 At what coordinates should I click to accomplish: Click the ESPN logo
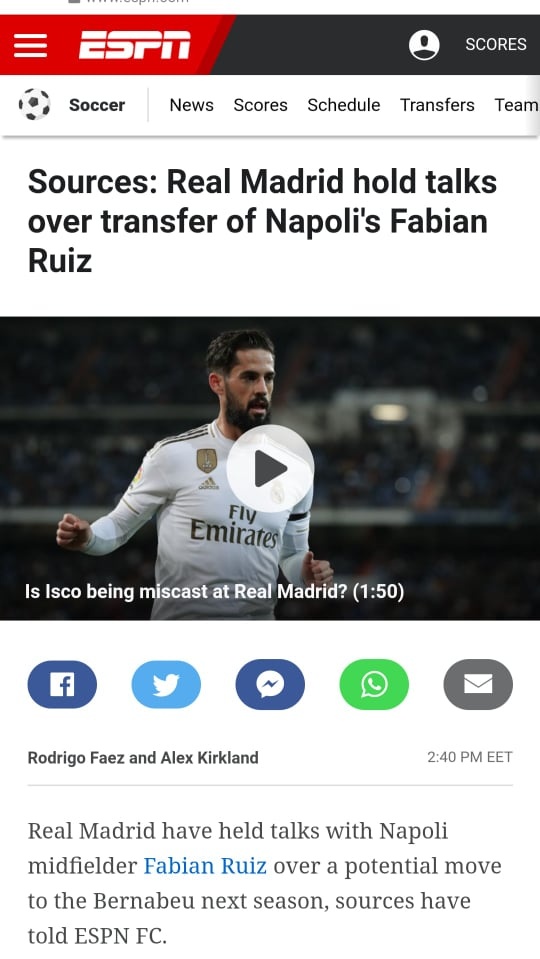[135, 45]
